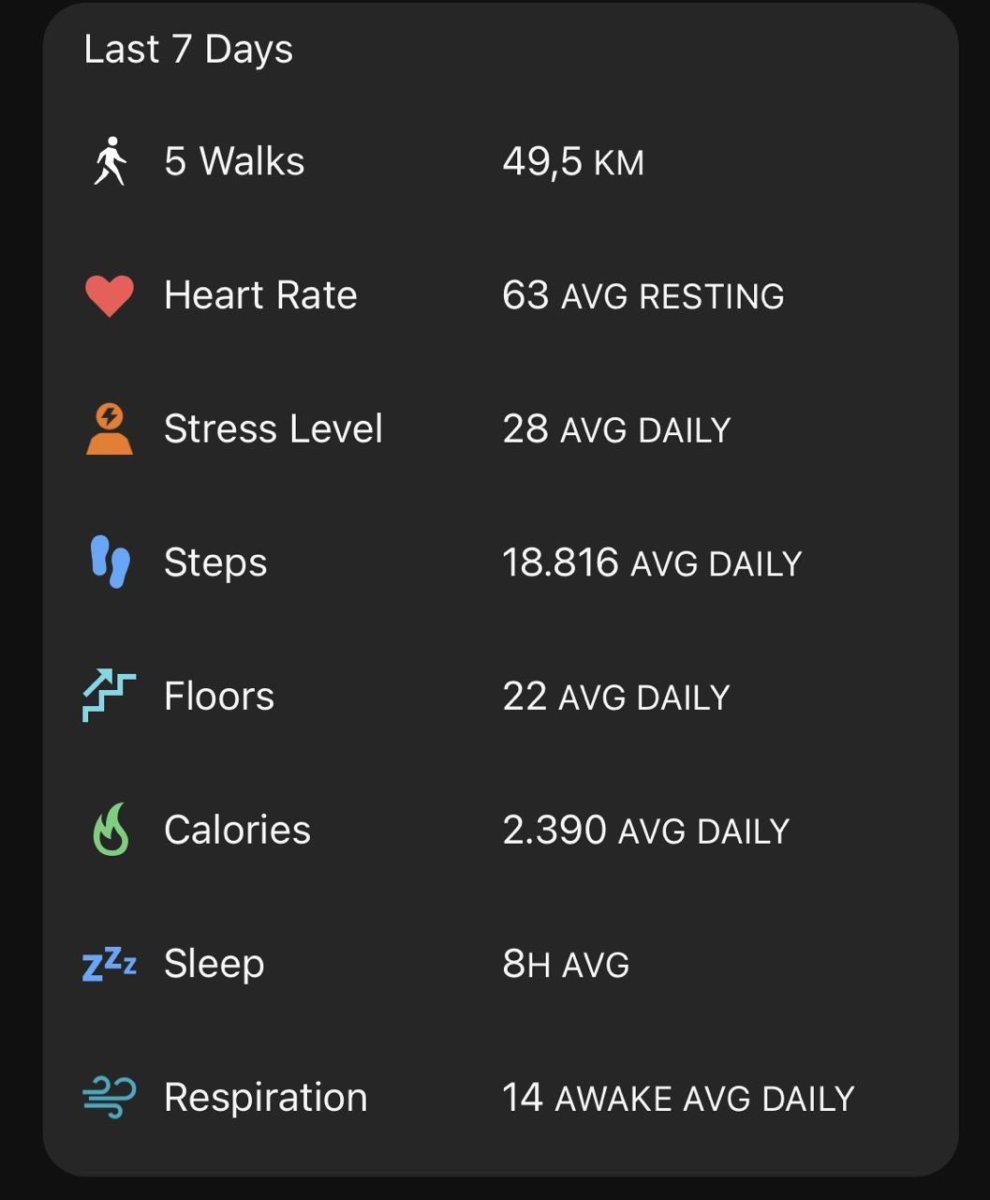Open the 5 Walks summary

234,161
